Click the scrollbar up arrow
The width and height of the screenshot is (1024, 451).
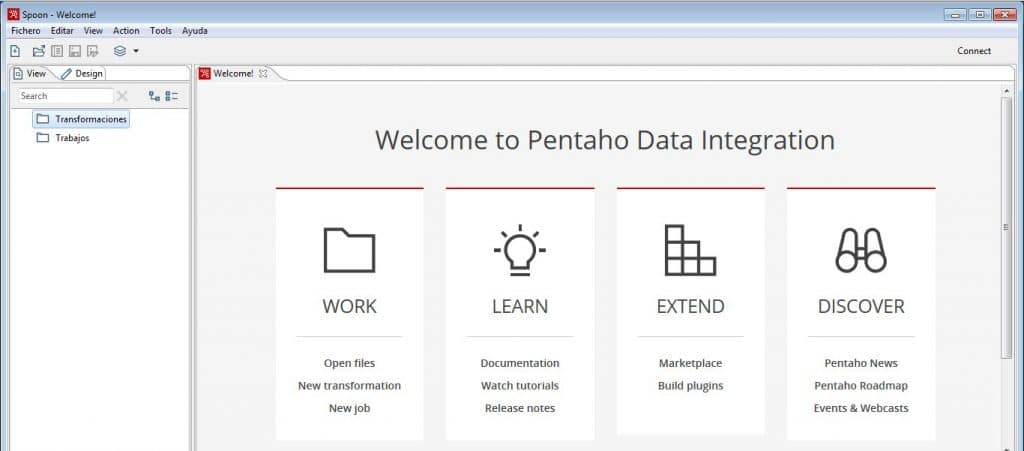[1006, 90]
